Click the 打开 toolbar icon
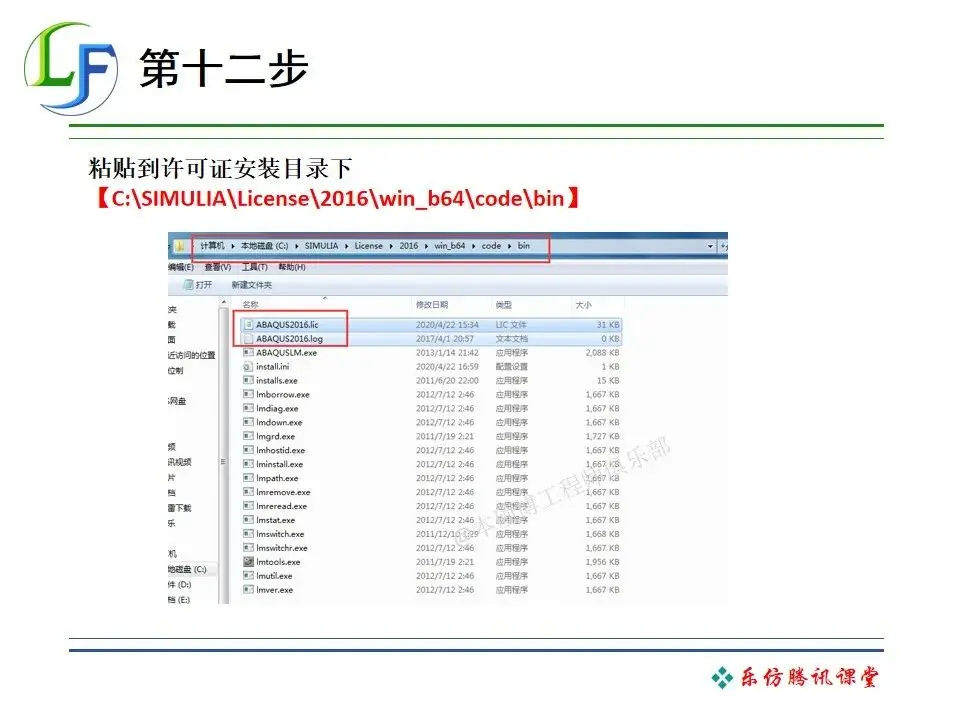960x720 pixels. [189, 285]
